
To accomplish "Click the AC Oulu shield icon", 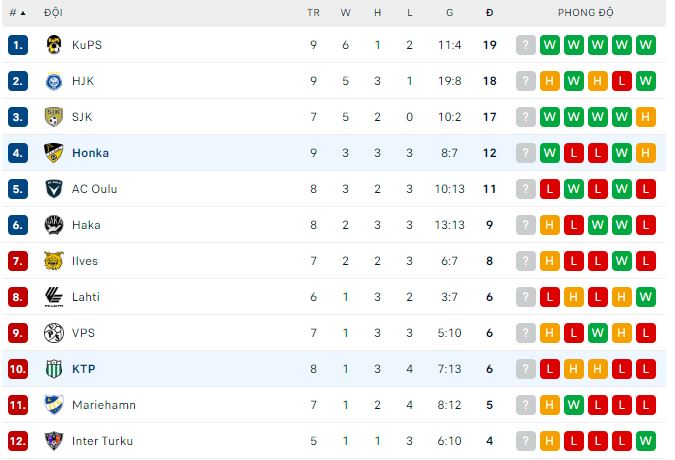I will click(54, 189).
